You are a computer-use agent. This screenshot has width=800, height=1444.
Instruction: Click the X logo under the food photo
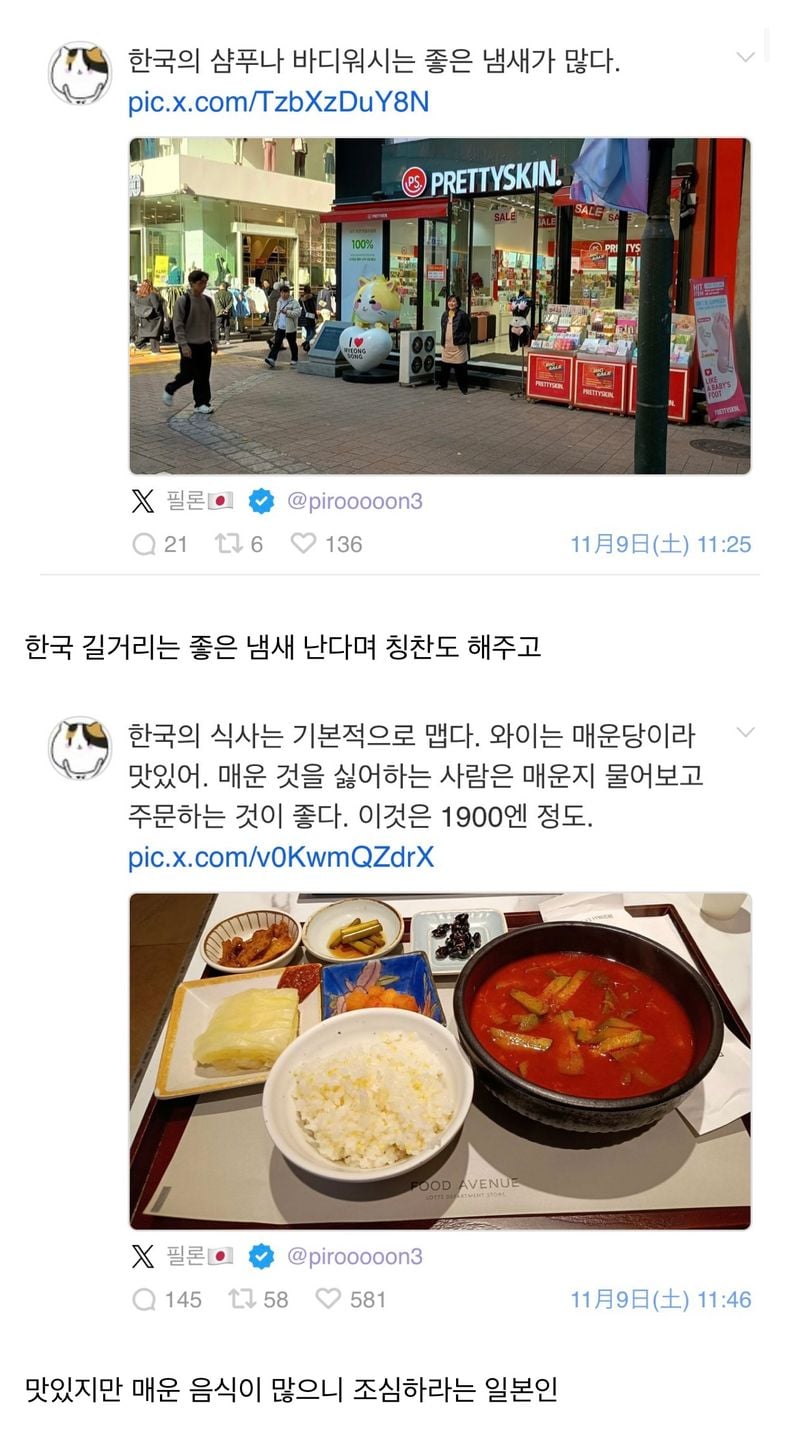(x=144, y=1256)
